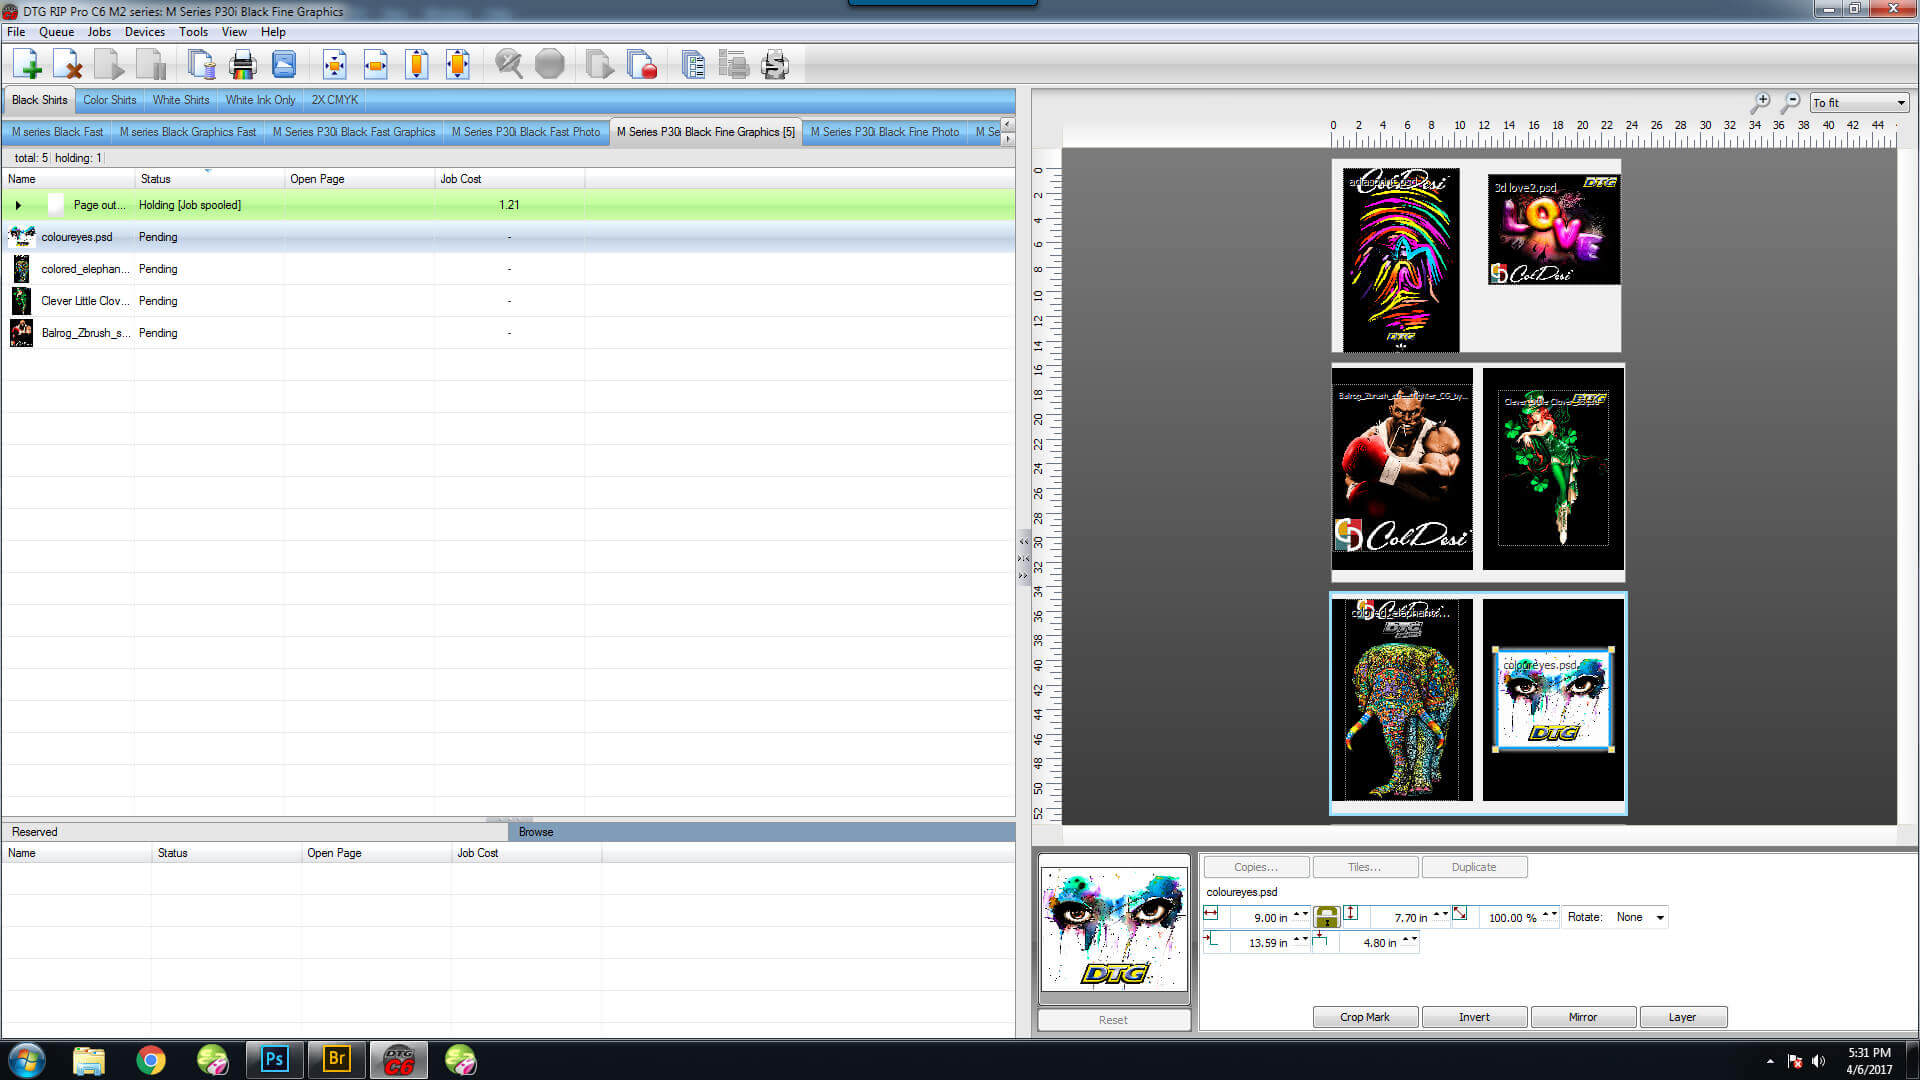
Task: Click the delete job icon with the red X
Action: [x=68, y=65]
